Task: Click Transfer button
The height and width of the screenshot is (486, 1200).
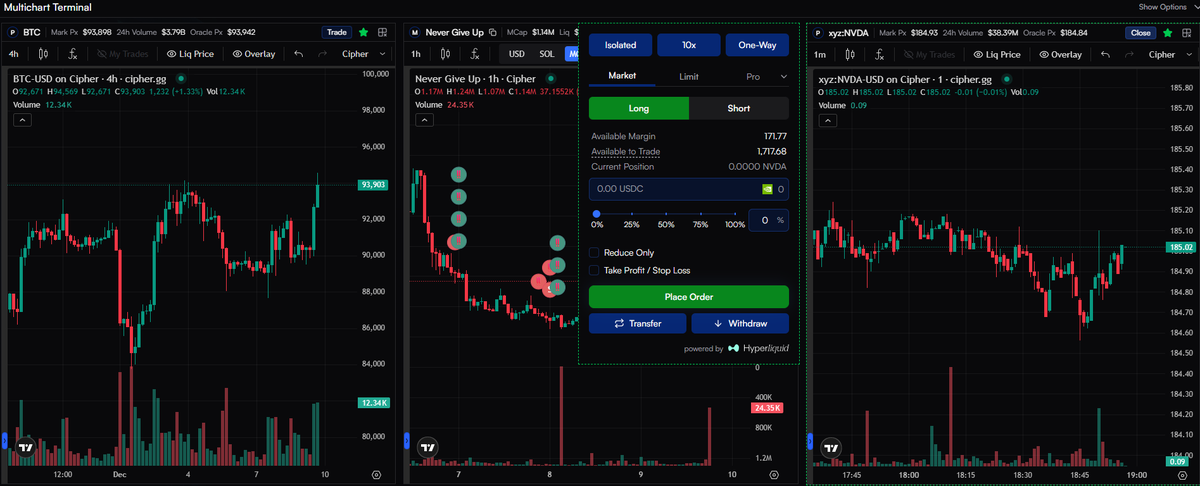Action: (638, 323)
